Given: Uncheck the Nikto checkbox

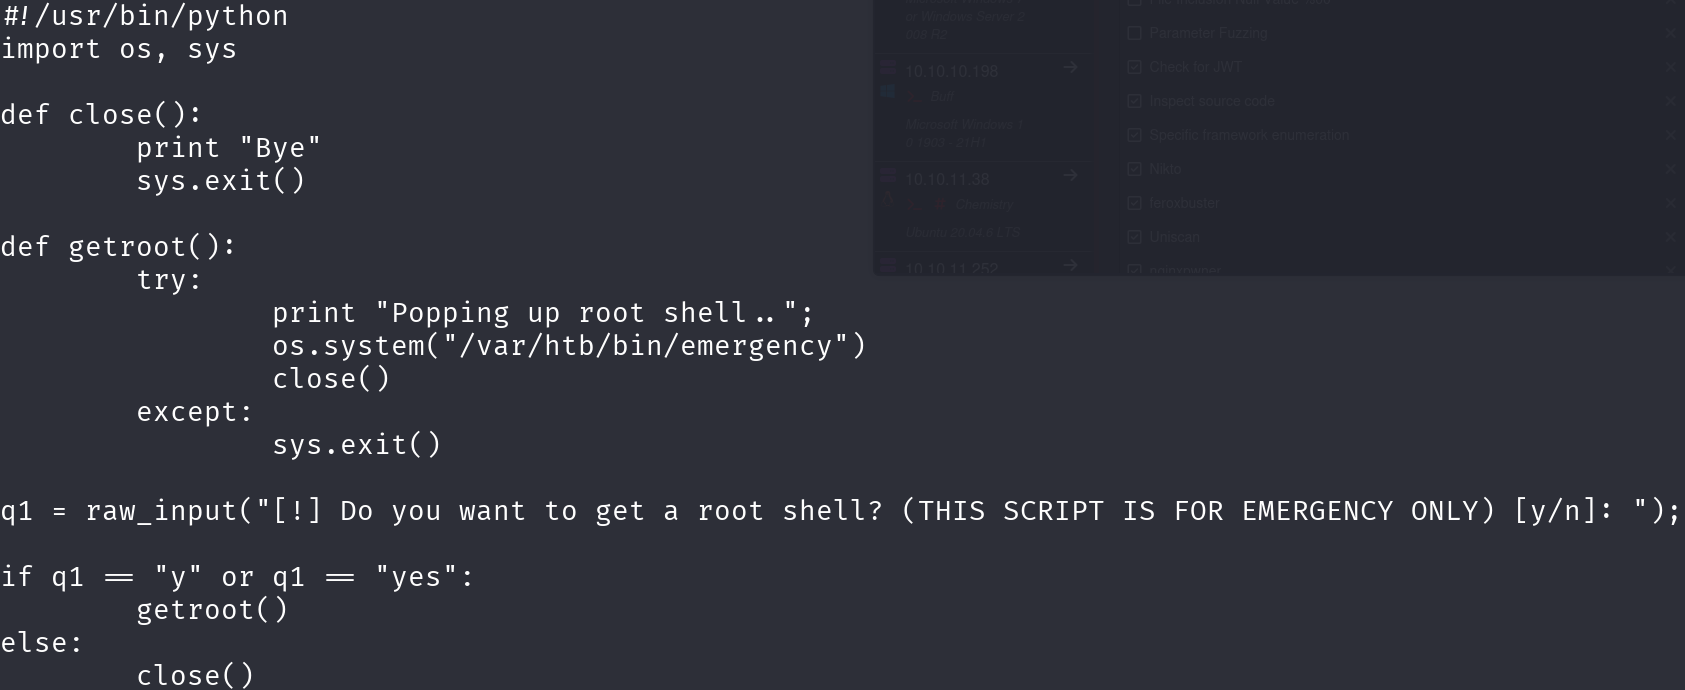Looking at the screenshot, I should click(1134, 169).
